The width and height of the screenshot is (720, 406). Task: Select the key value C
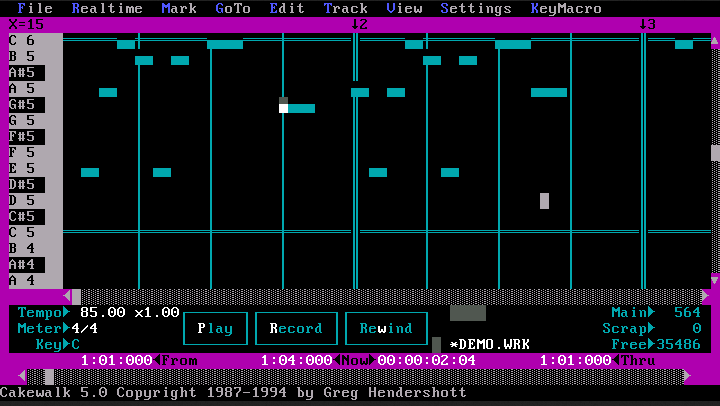click(76, 344)
